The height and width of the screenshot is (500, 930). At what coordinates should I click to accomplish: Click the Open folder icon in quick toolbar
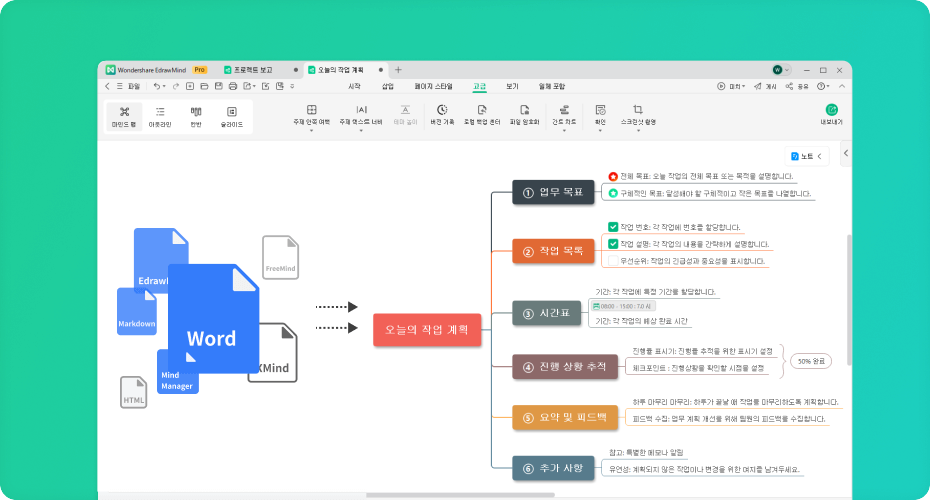[204, 87]
